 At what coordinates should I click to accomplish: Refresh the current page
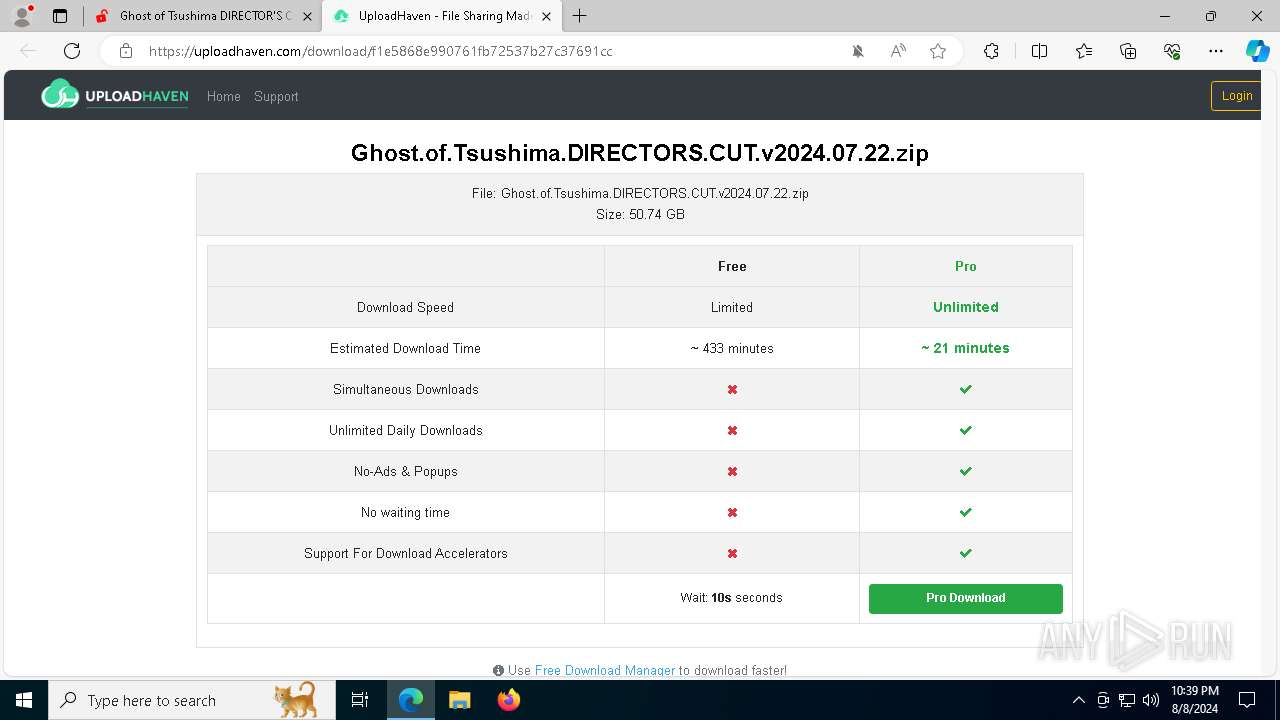point(72,51)
